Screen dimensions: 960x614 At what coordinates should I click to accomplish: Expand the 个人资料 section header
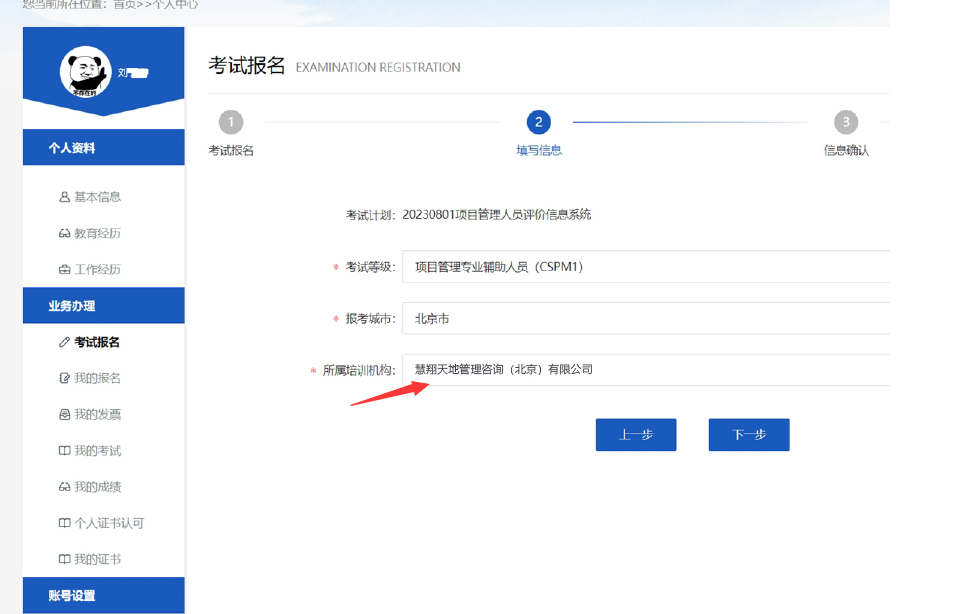click(103, 148)
